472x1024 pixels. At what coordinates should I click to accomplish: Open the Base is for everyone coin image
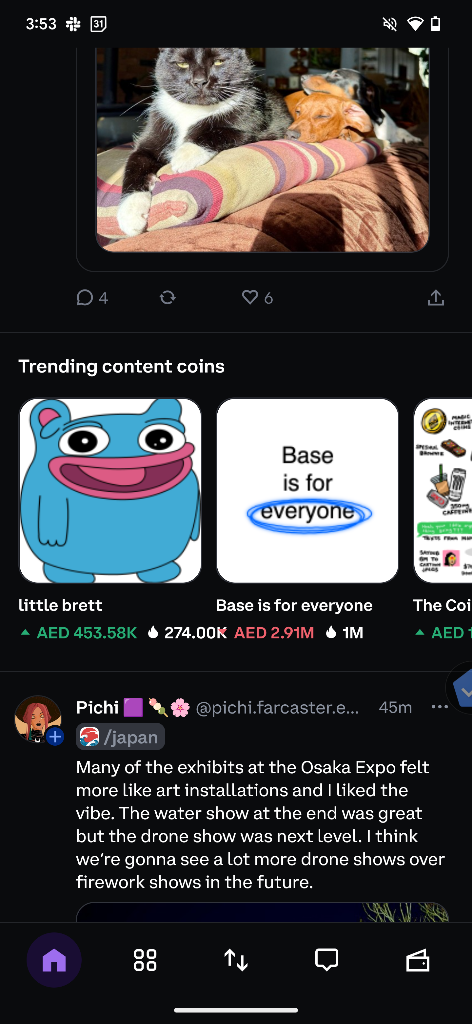click(x=307, y=490)
